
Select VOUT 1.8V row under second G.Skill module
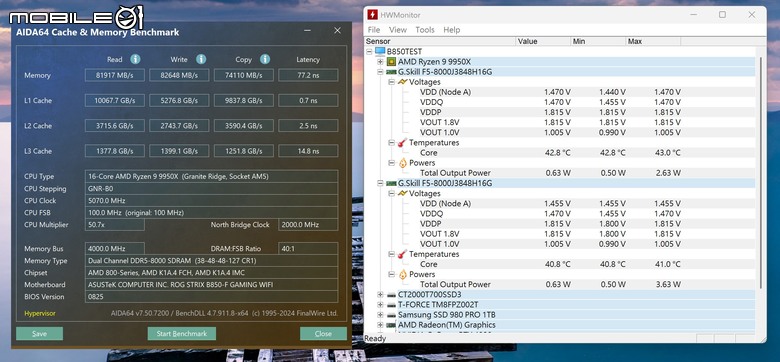(x=560, y=234)
